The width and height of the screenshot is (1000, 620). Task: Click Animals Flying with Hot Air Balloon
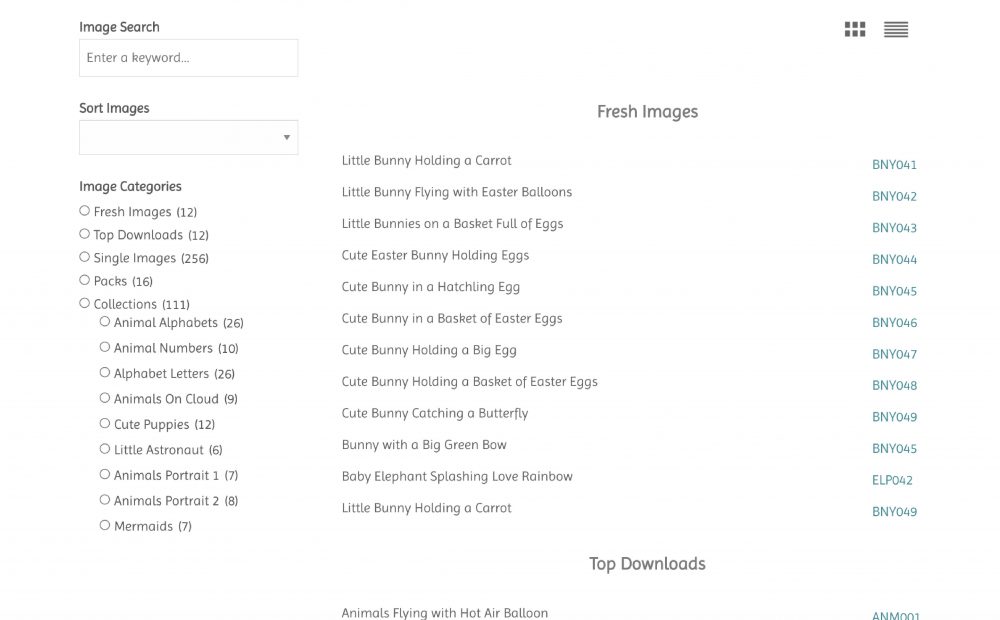[445, 613]
